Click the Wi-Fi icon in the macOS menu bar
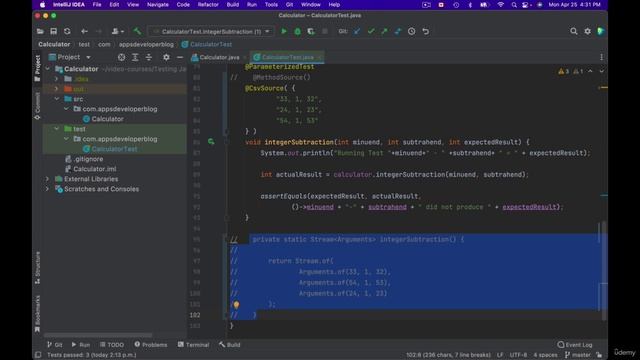Screen dimensions: 640x360 click(500, 5)
